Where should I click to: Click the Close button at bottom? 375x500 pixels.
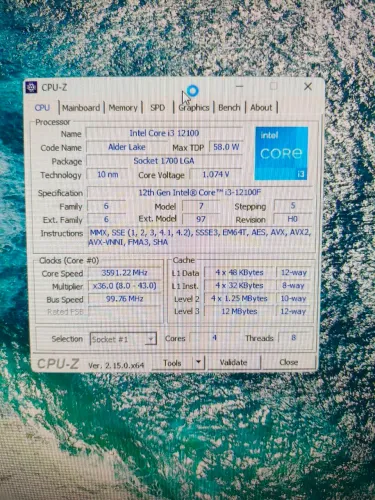(x=289, y=362)
